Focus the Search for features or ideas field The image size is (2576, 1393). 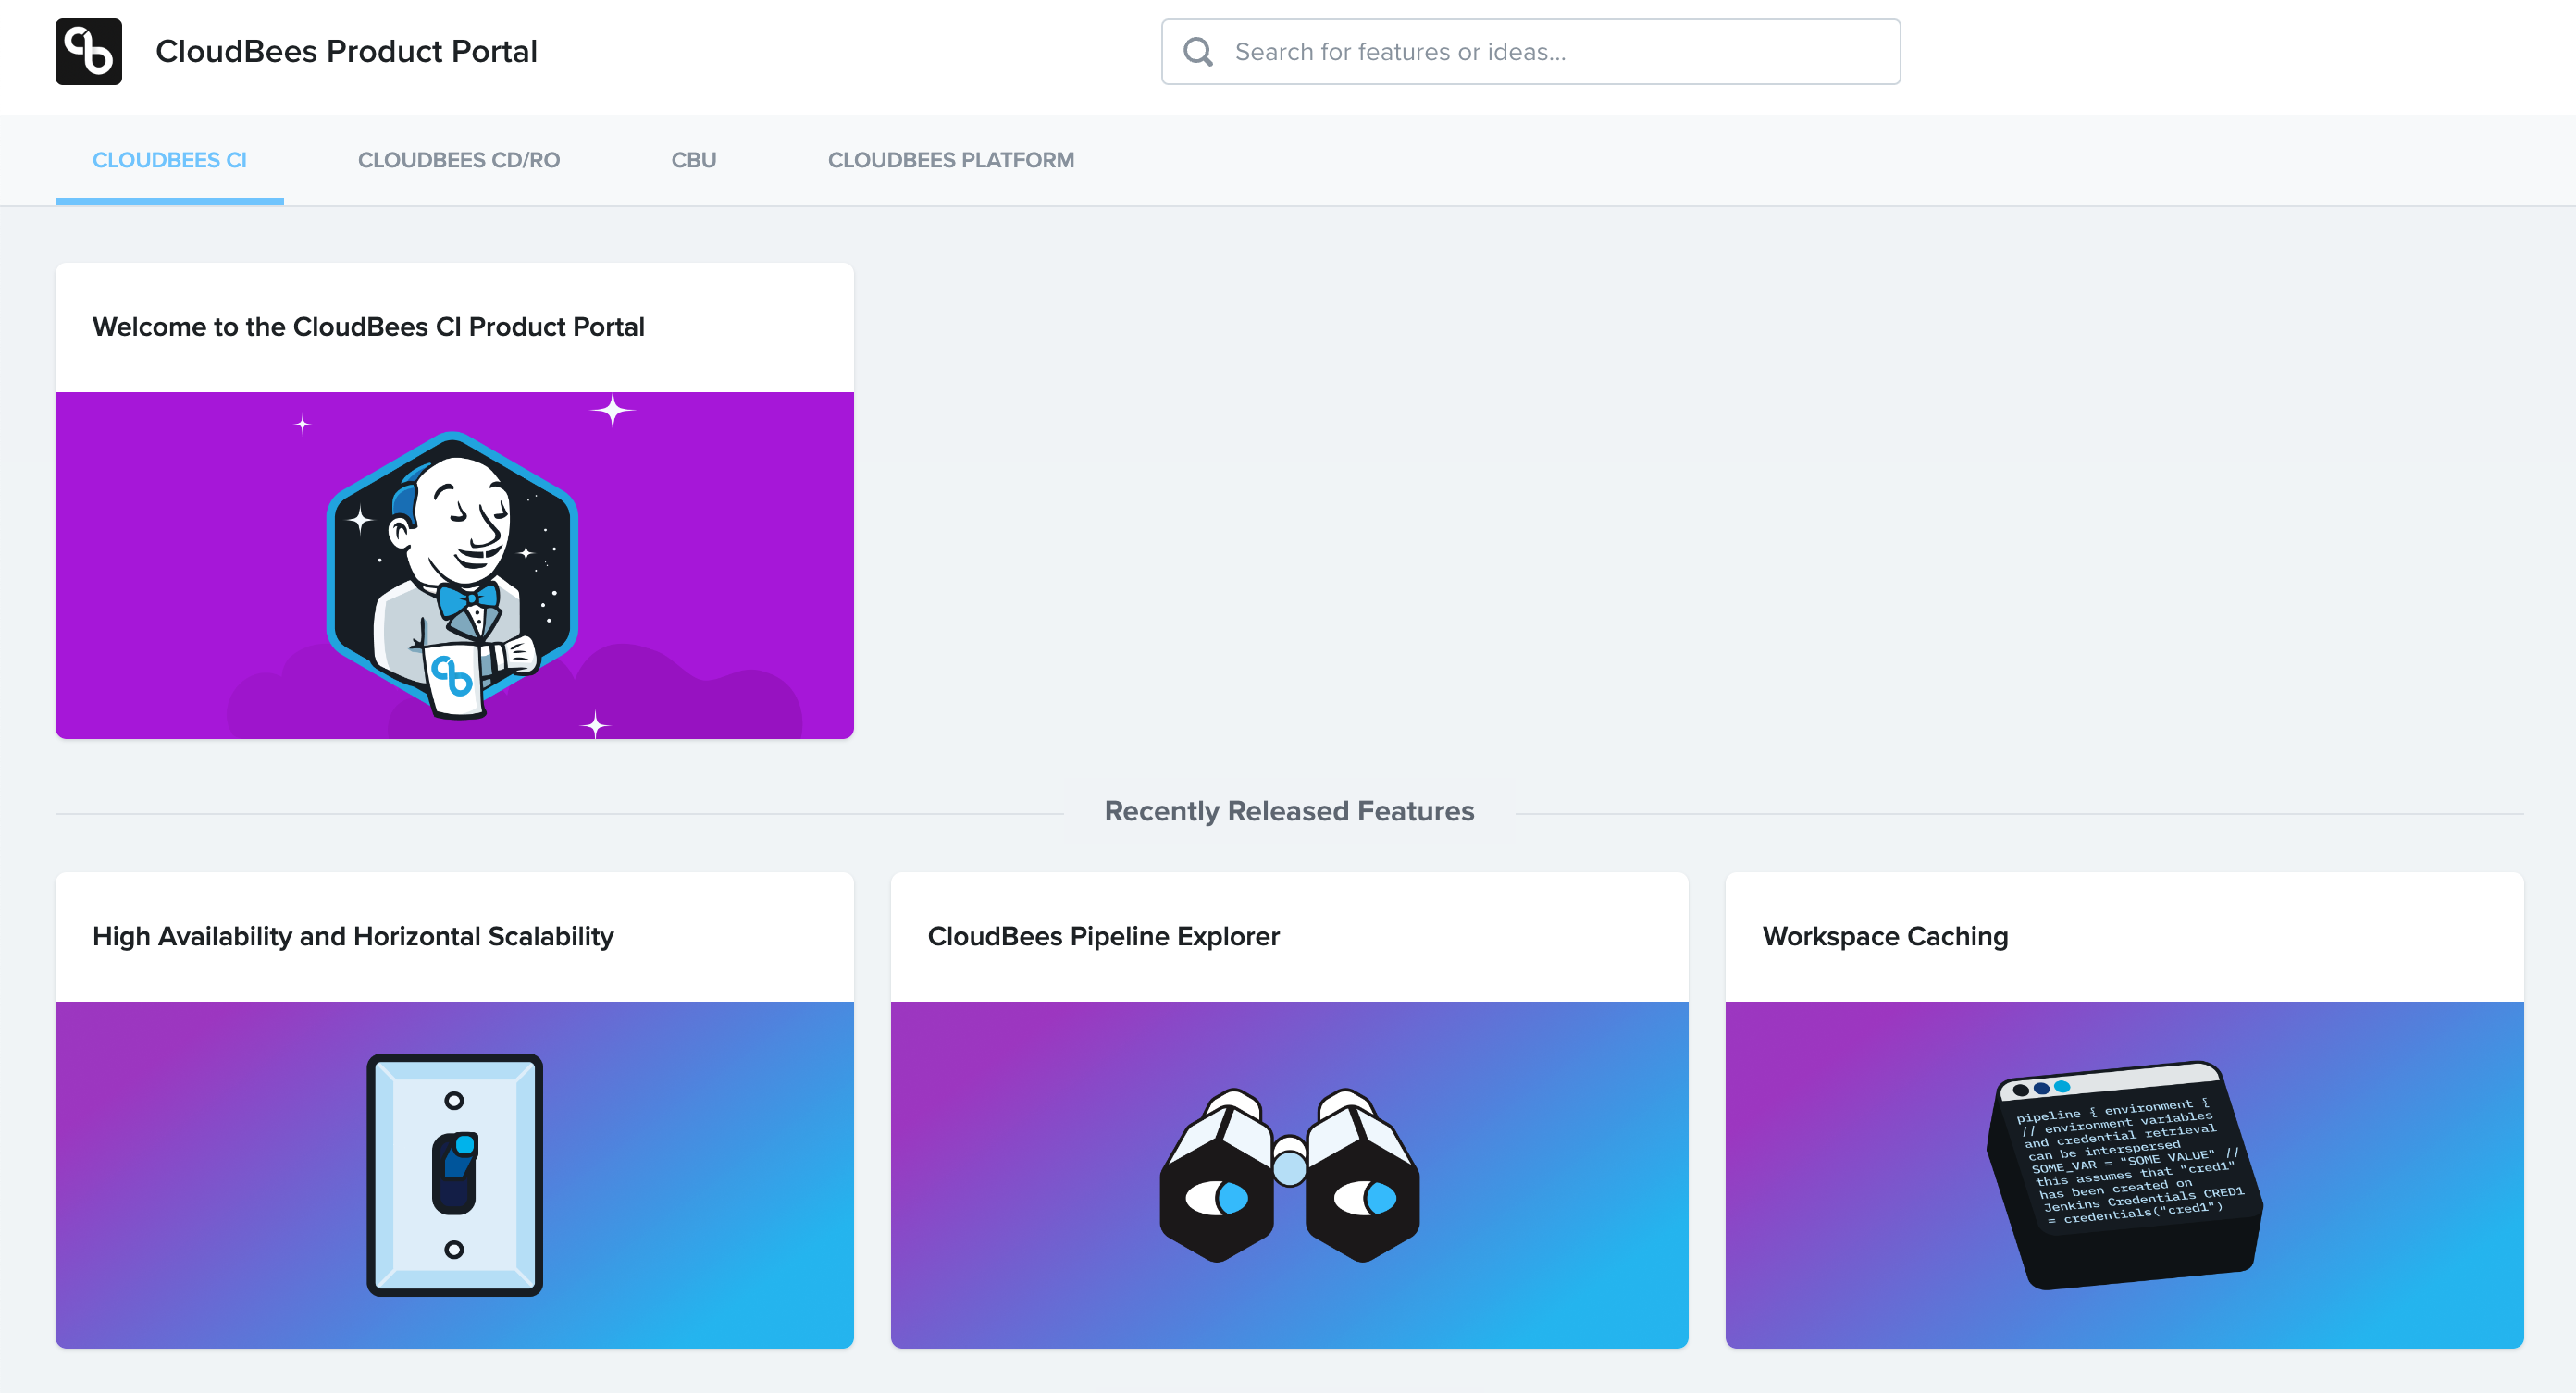coord(1530,52)
